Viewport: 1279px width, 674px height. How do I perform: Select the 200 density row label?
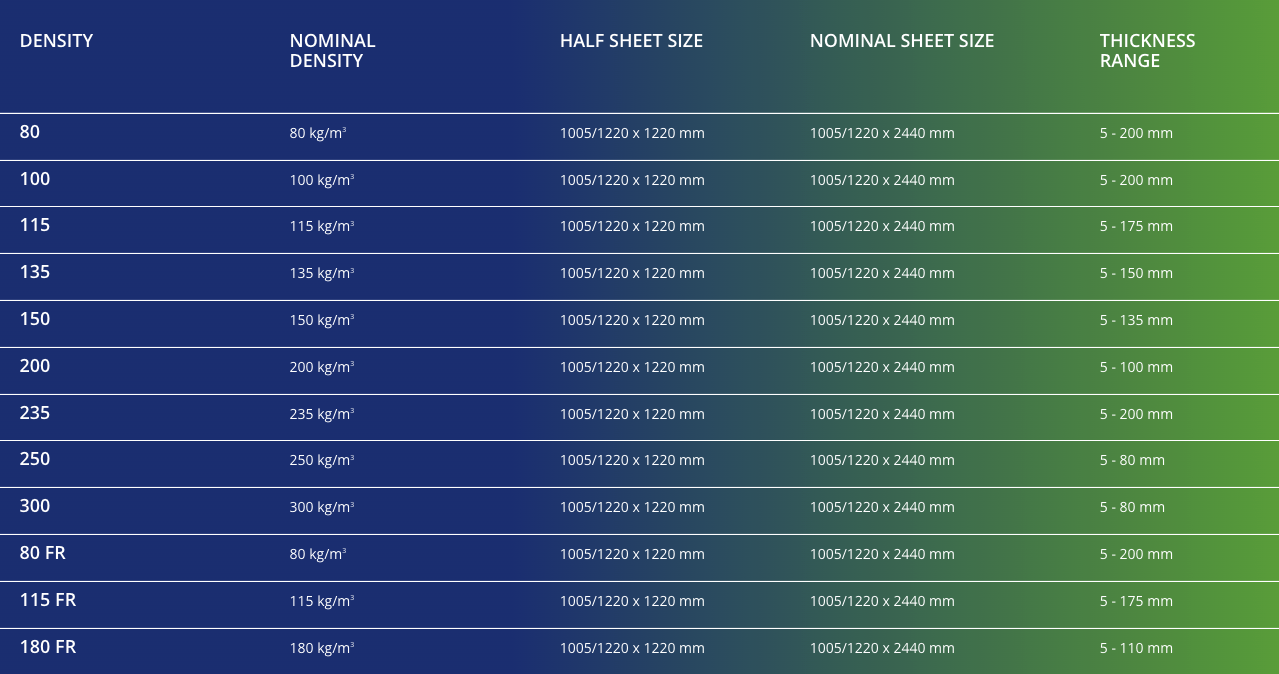(x=35, y=366)
